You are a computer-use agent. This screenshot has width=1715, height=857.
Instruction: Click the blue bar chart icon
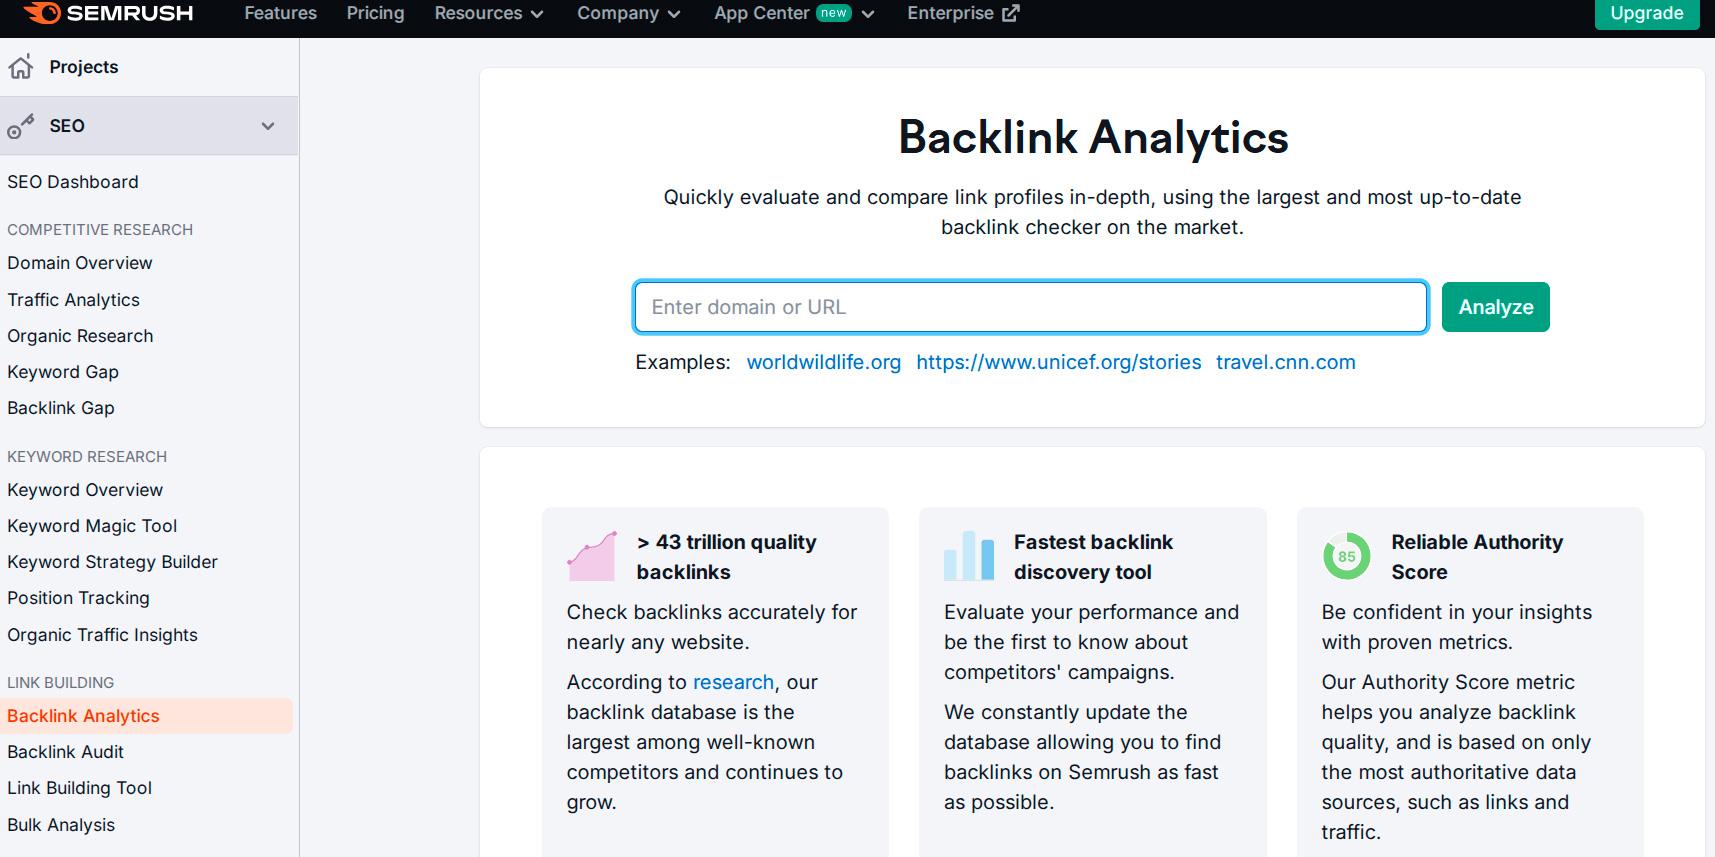click(x=969, y=556)
